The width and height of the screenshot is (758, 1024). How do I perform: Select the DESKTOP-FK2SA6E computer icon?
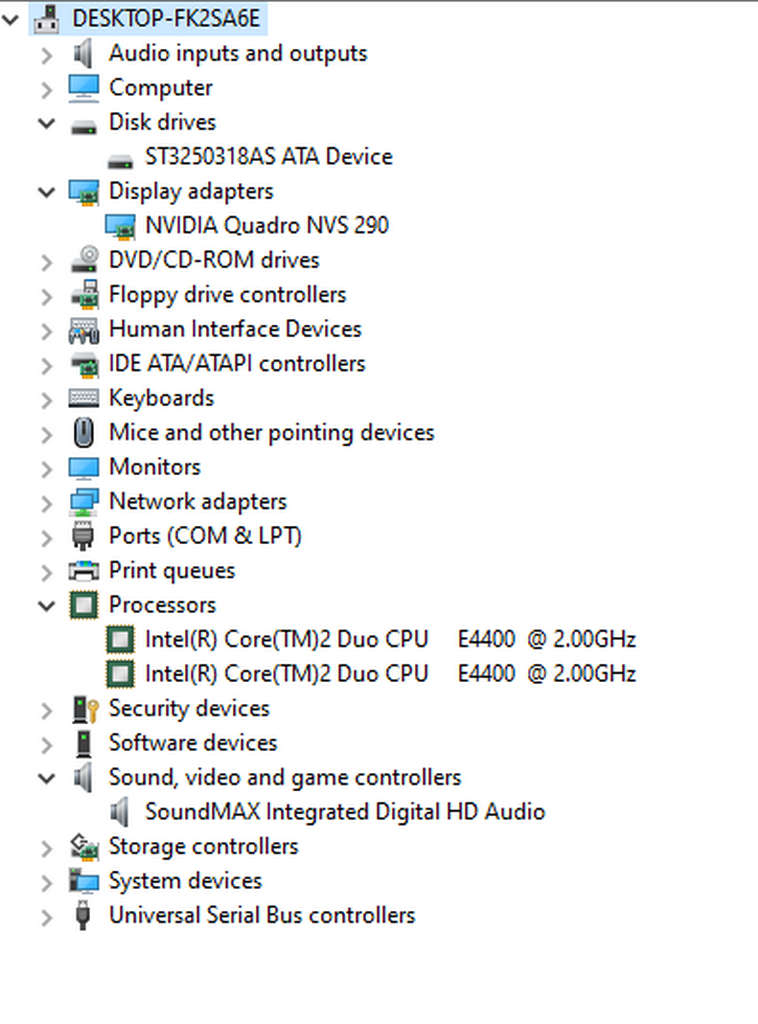tap(45, 18)
